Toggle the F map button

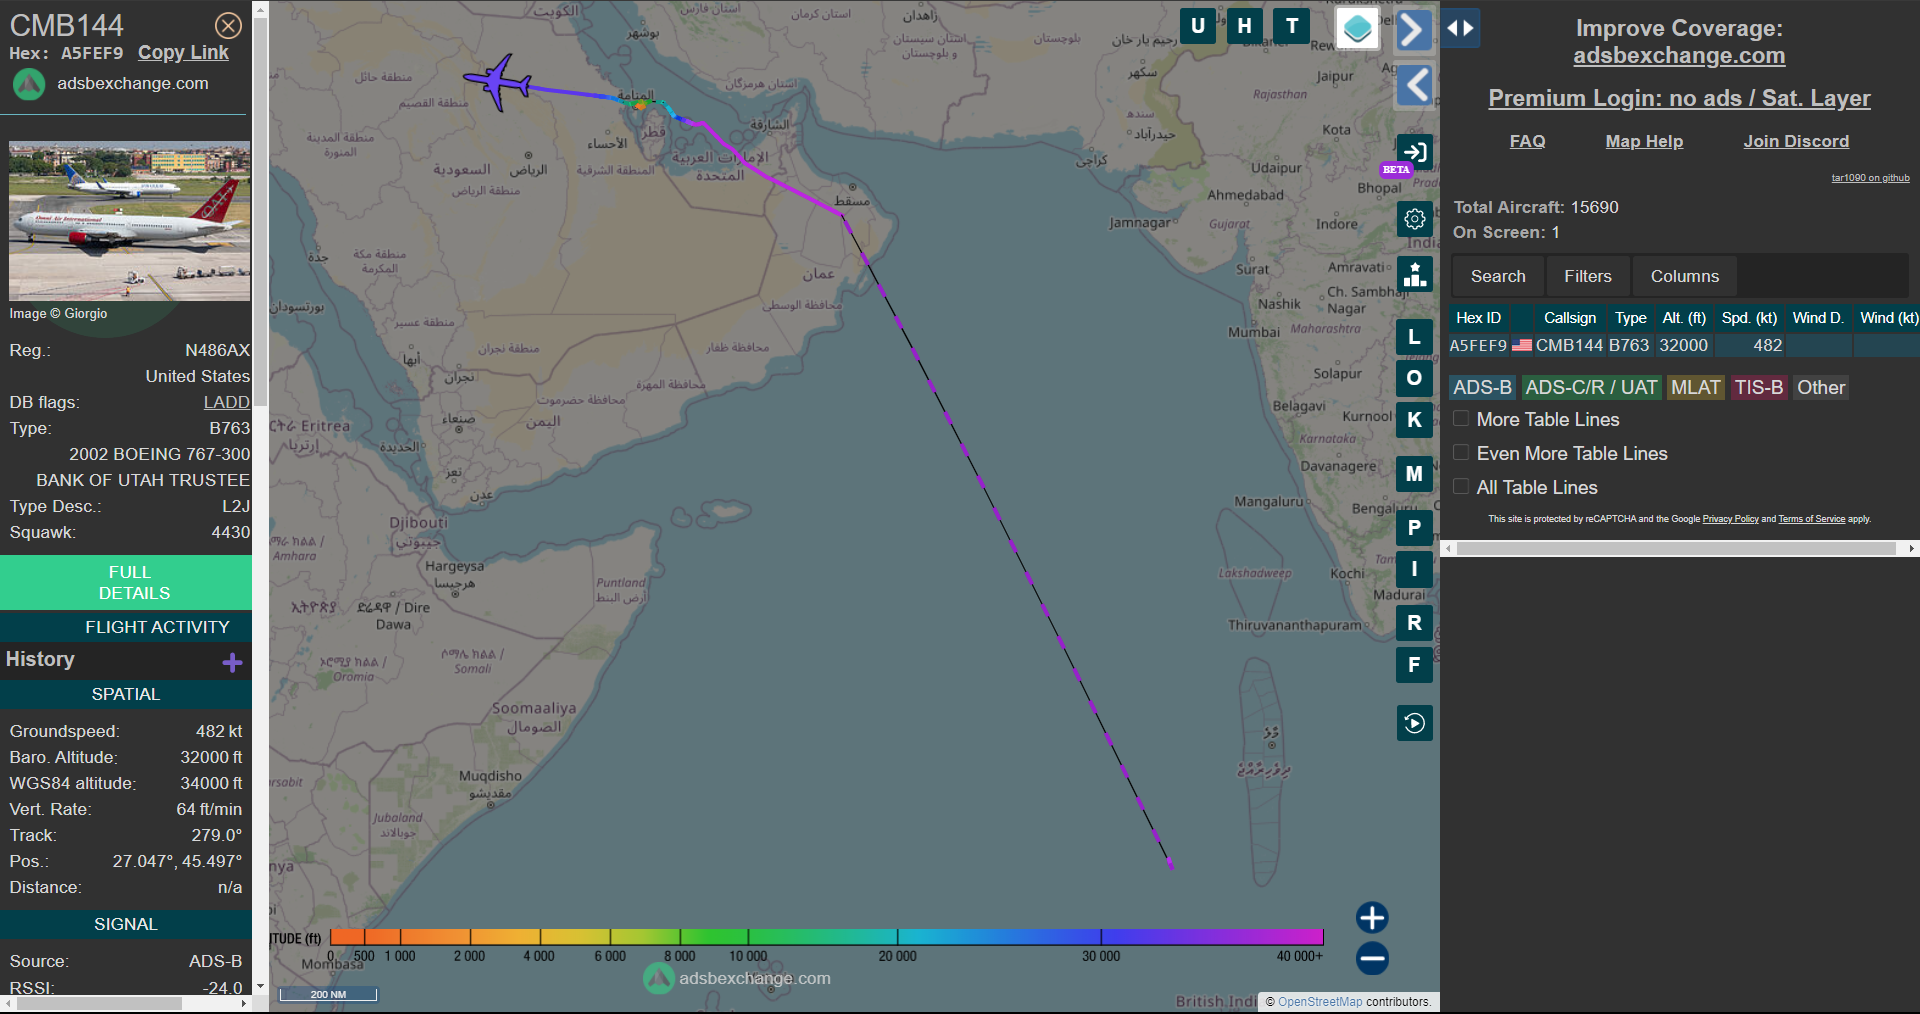point(1414,665)
